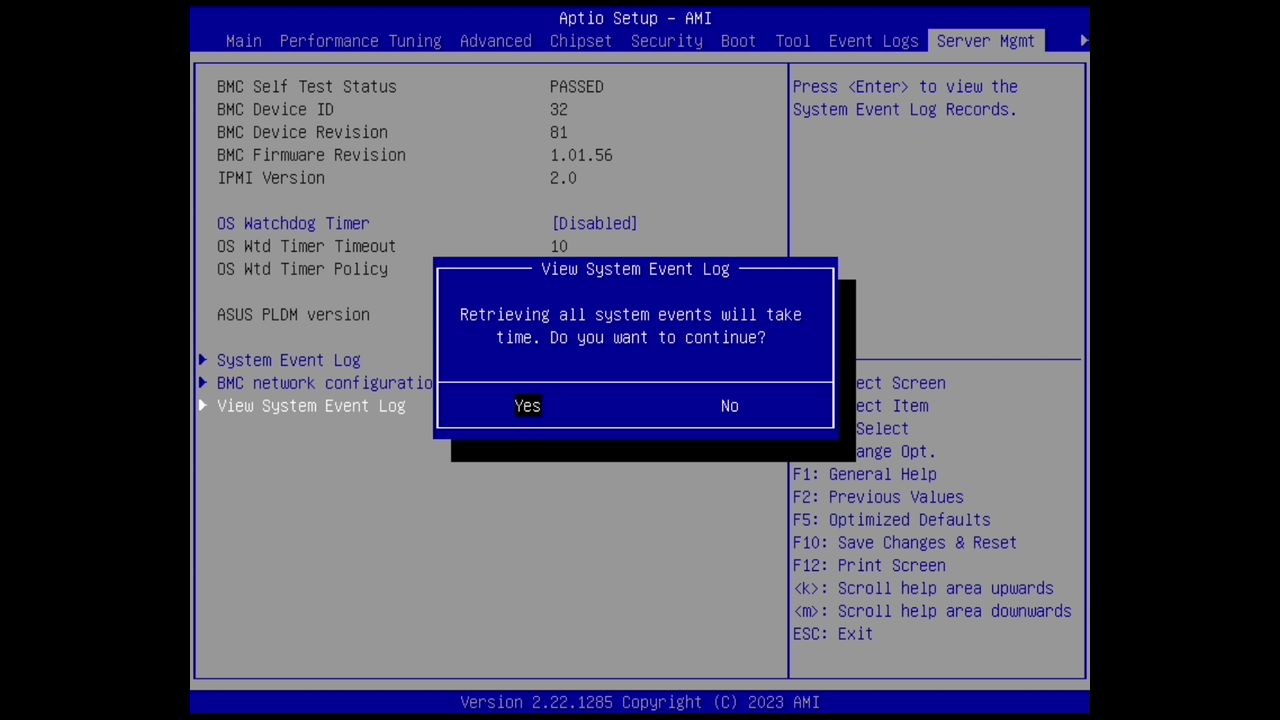This screenshot has height=720, width=1280.
Task: Select the OS Wtd Timer Timeout label
Action: click(306, 246)
